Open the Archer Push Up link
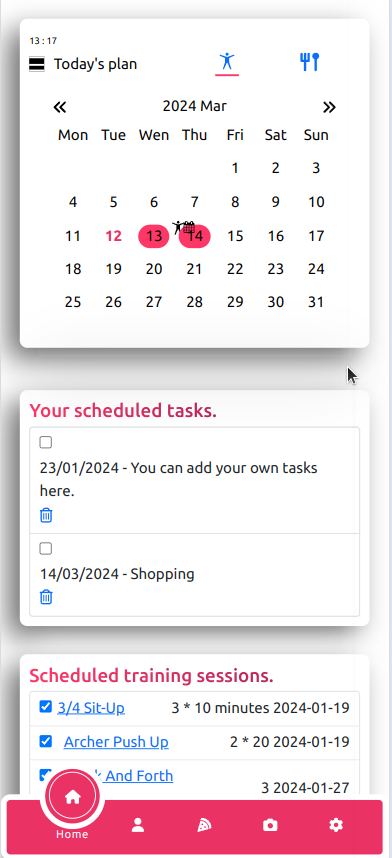The width and height of the screenshot is (392, 858). pyautogui.click(x=116, y=742)
